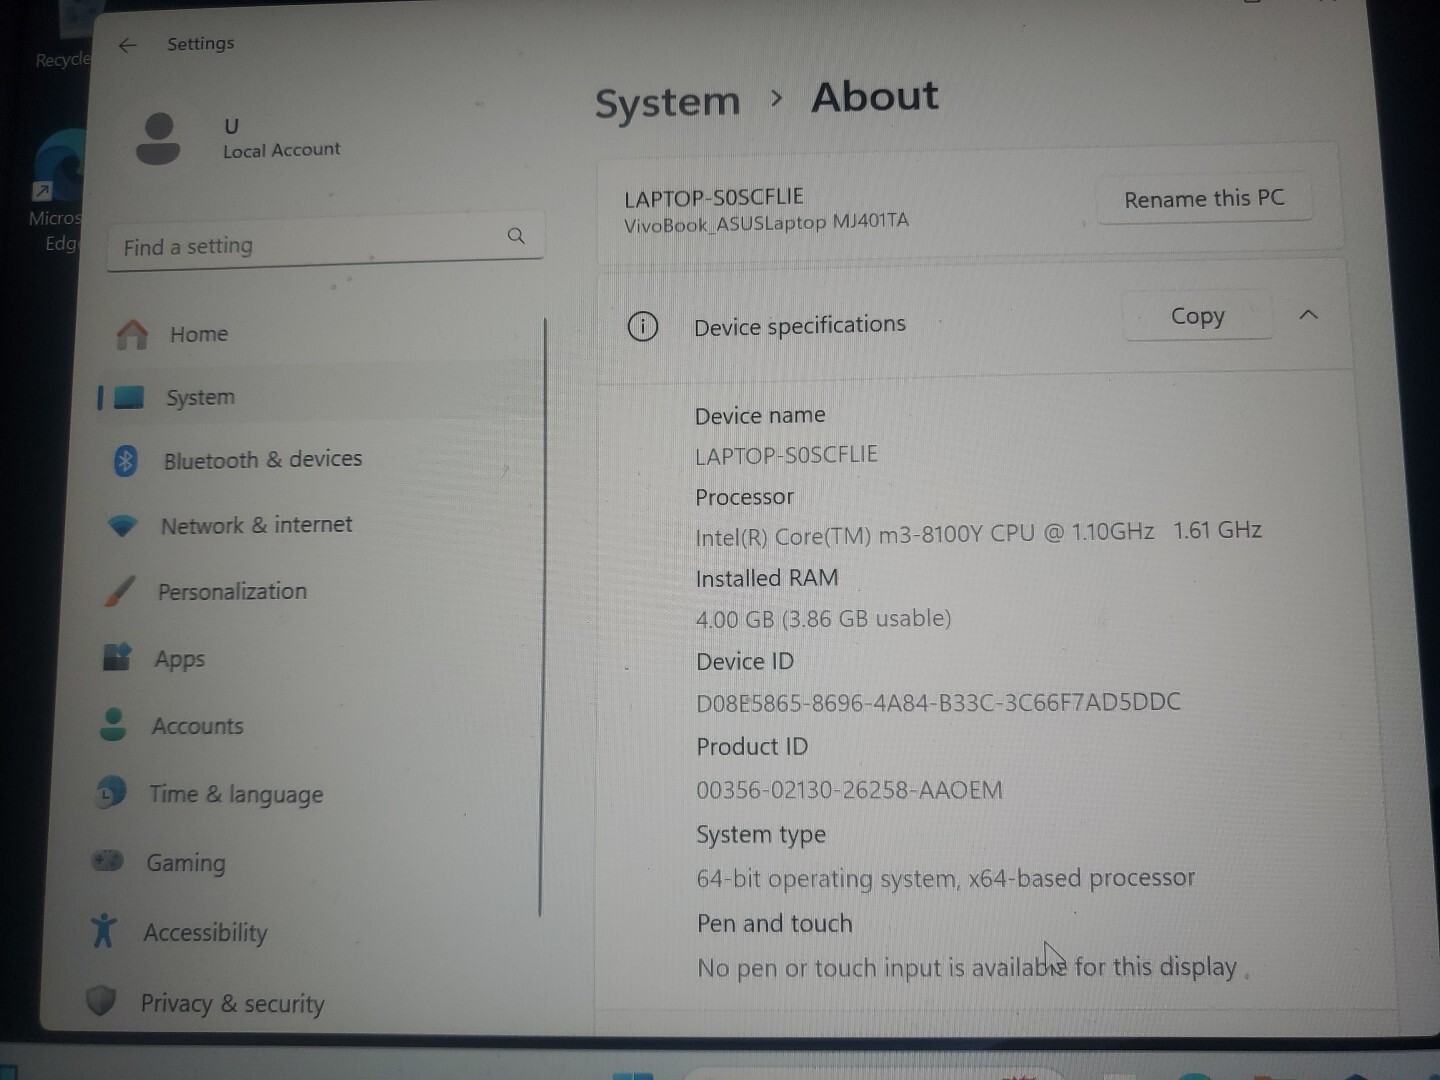This screenshot has width=1440, height=1080.
Task: Click the device name LAPTOP-S0SCFLIE value
Action: [787, 455]
